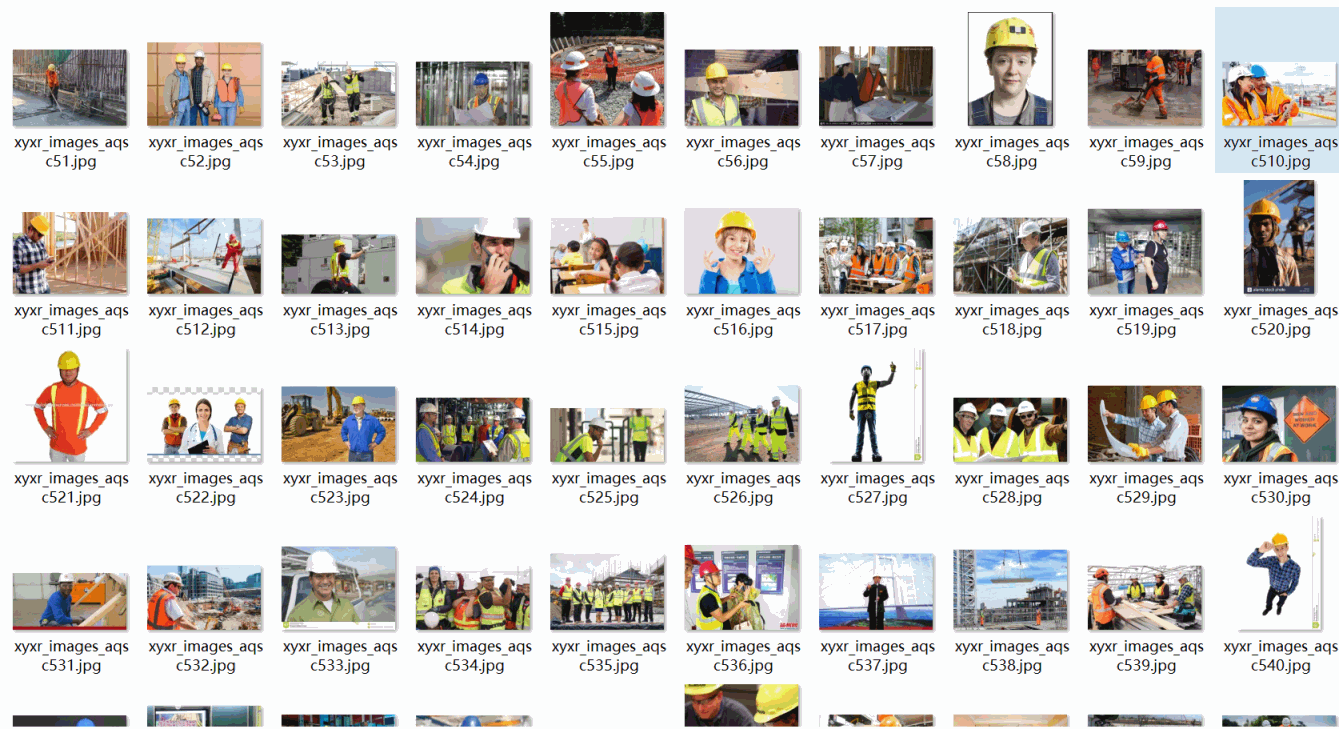Select the highlighted xyxr_images_aqsc510.jpg thumbnail

(x=1279, y=94)
